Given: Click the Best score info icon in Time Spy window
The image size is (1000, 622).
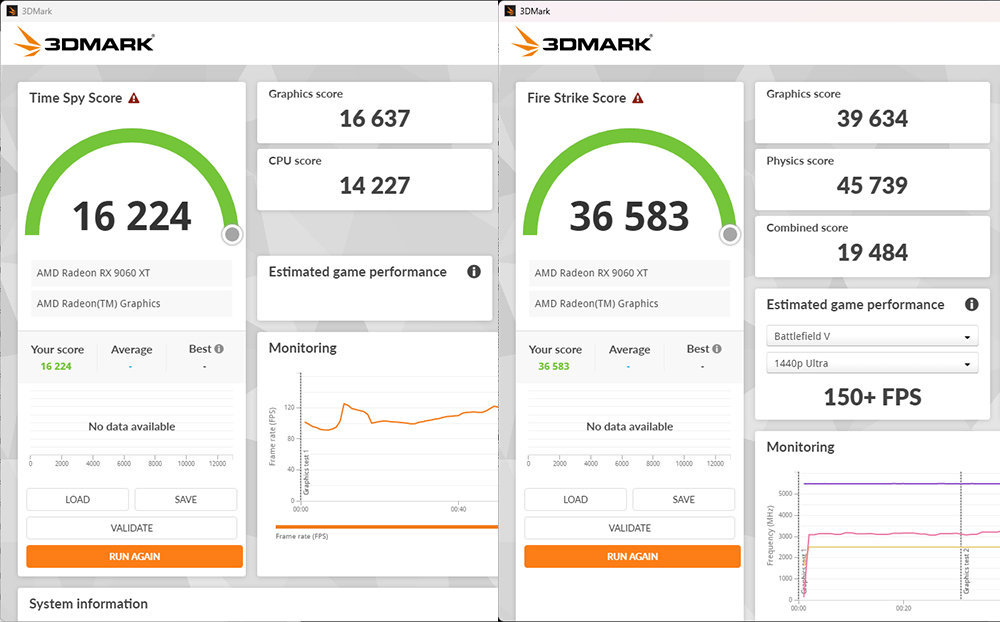Looking at the screenshot, I should 219,349.
